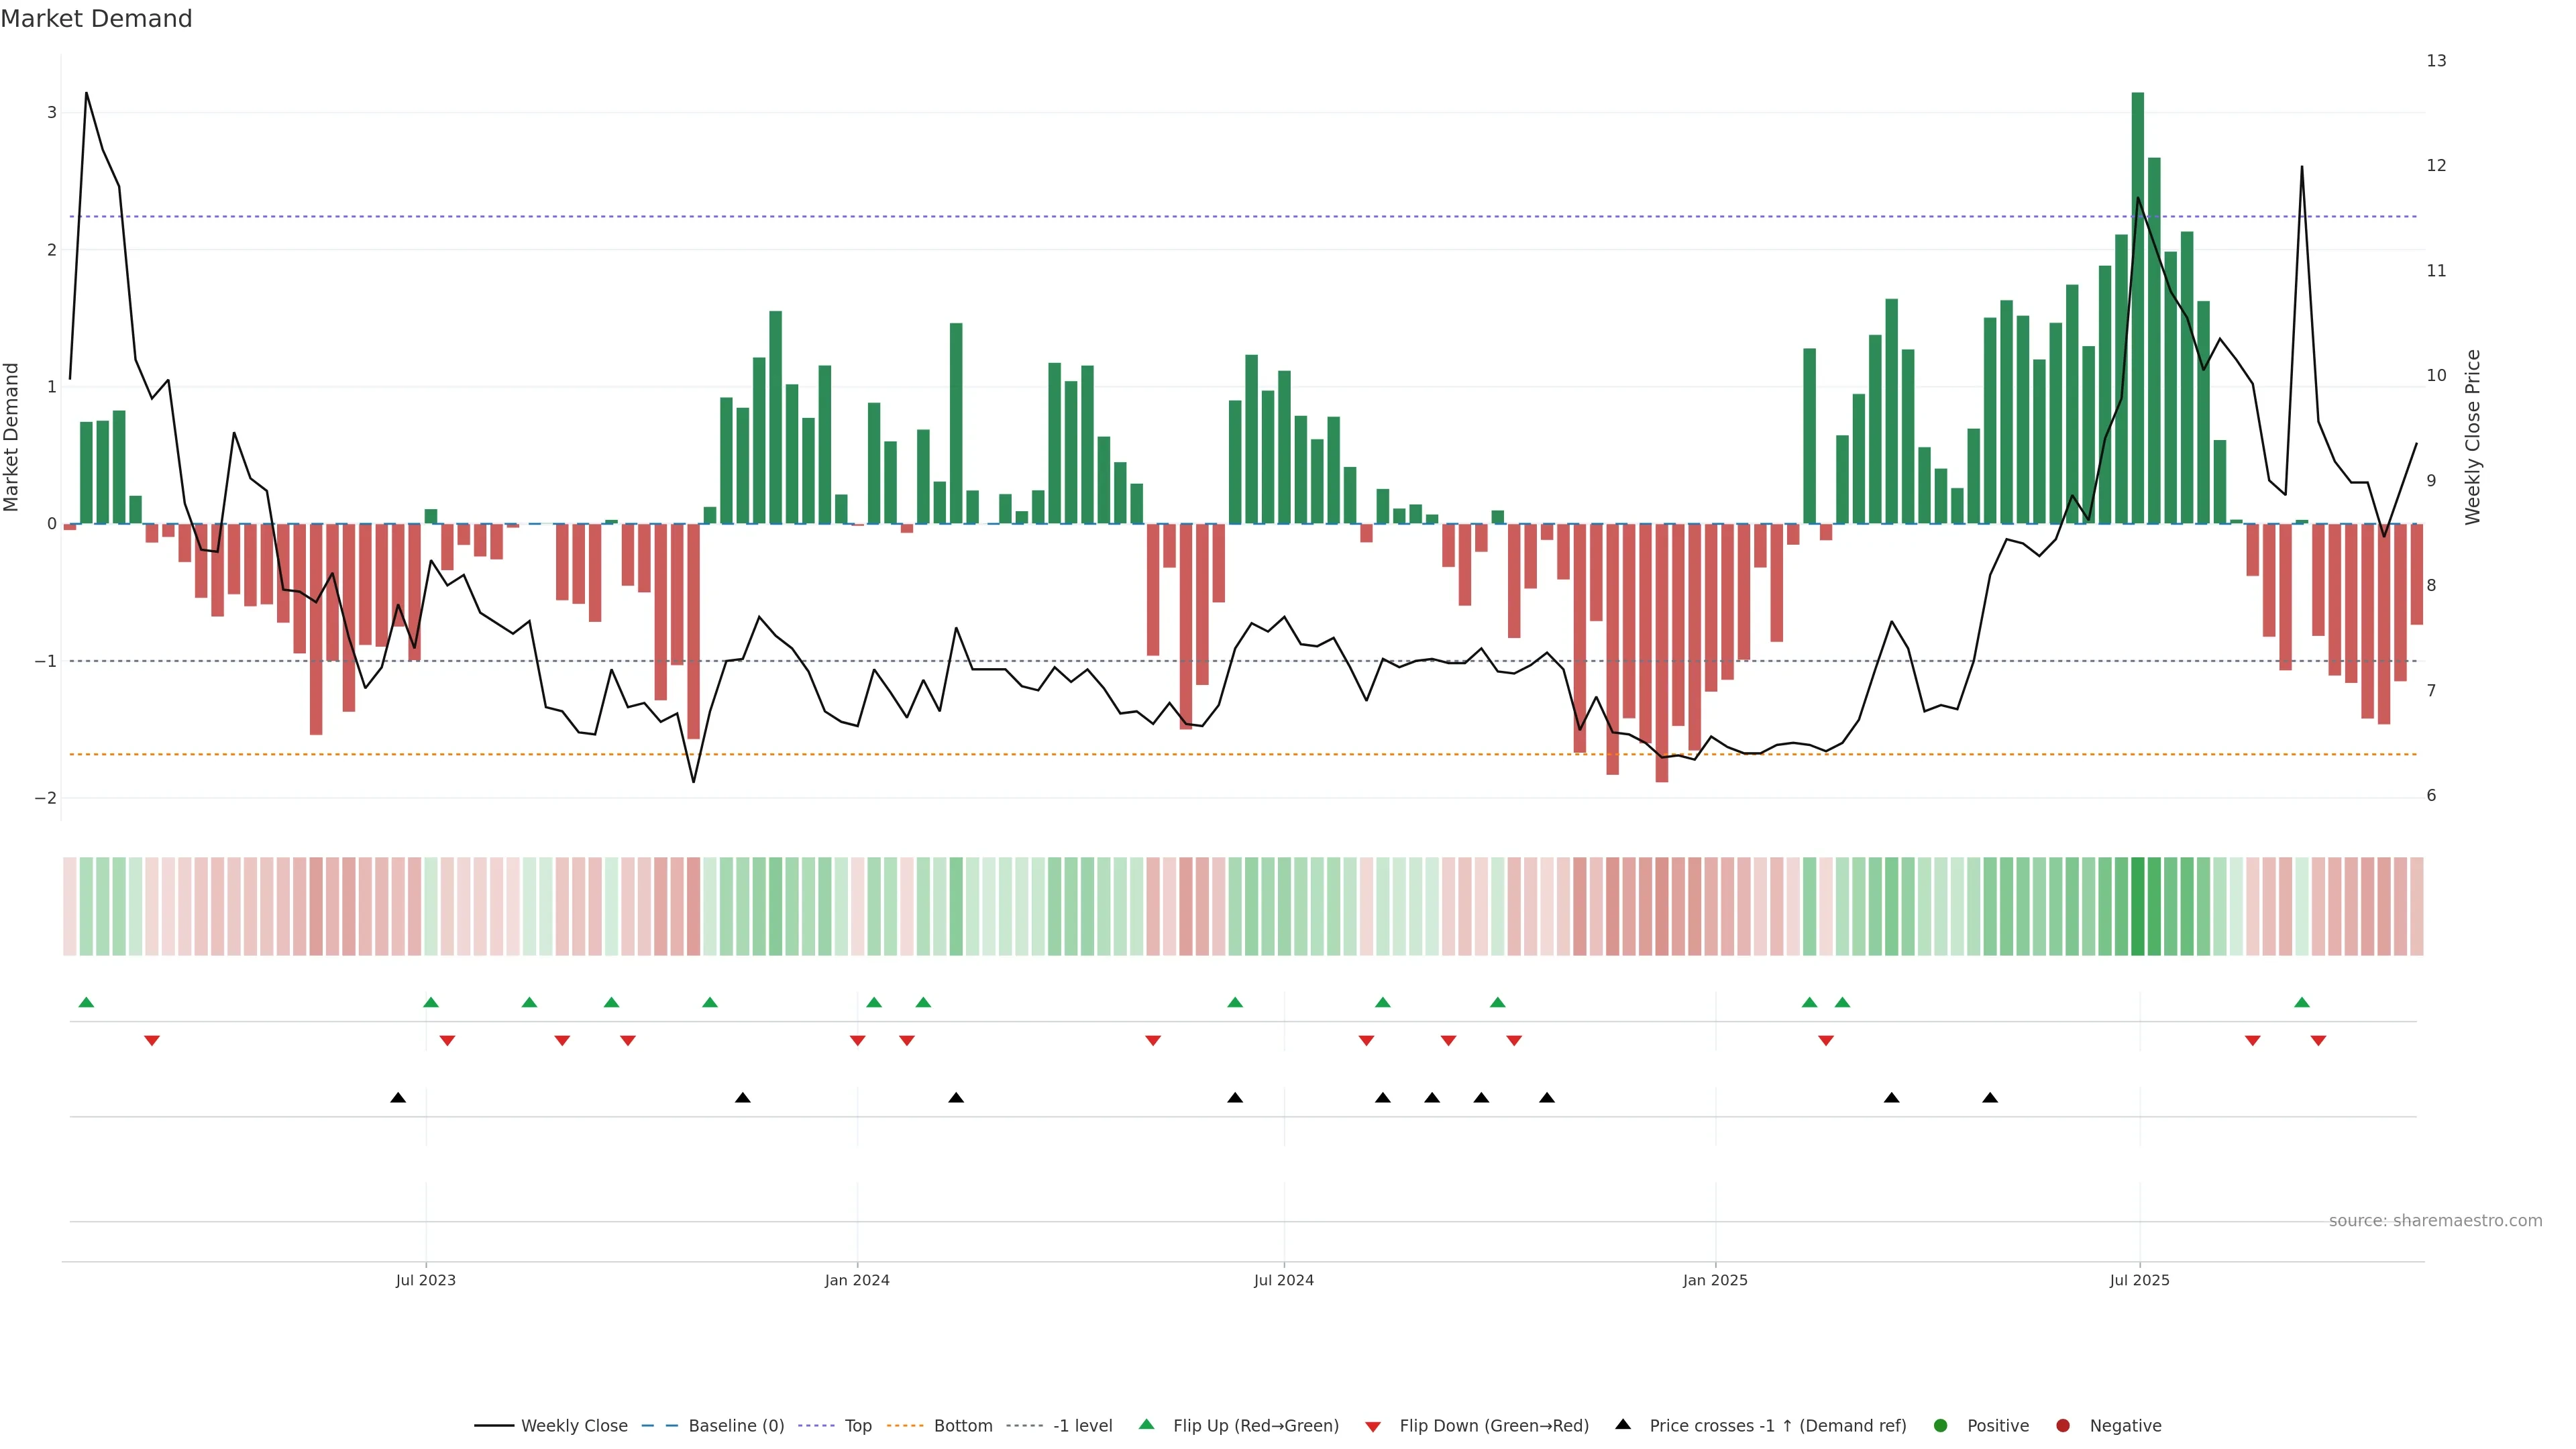Viewport: 2576px width, 1449px height.
Task: Click the Jan 2024 axis label
Action: click(857, 1280)
